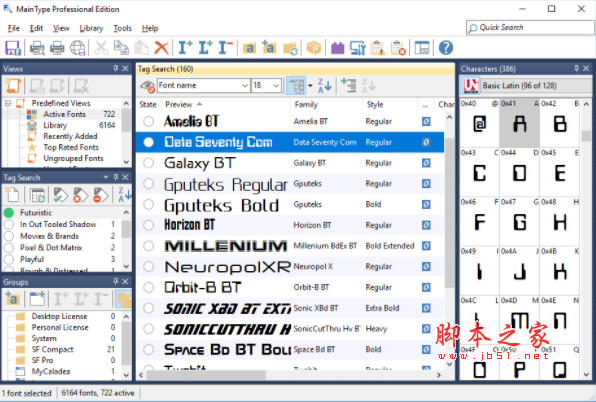Open the View menu

[x=61, y=28]
